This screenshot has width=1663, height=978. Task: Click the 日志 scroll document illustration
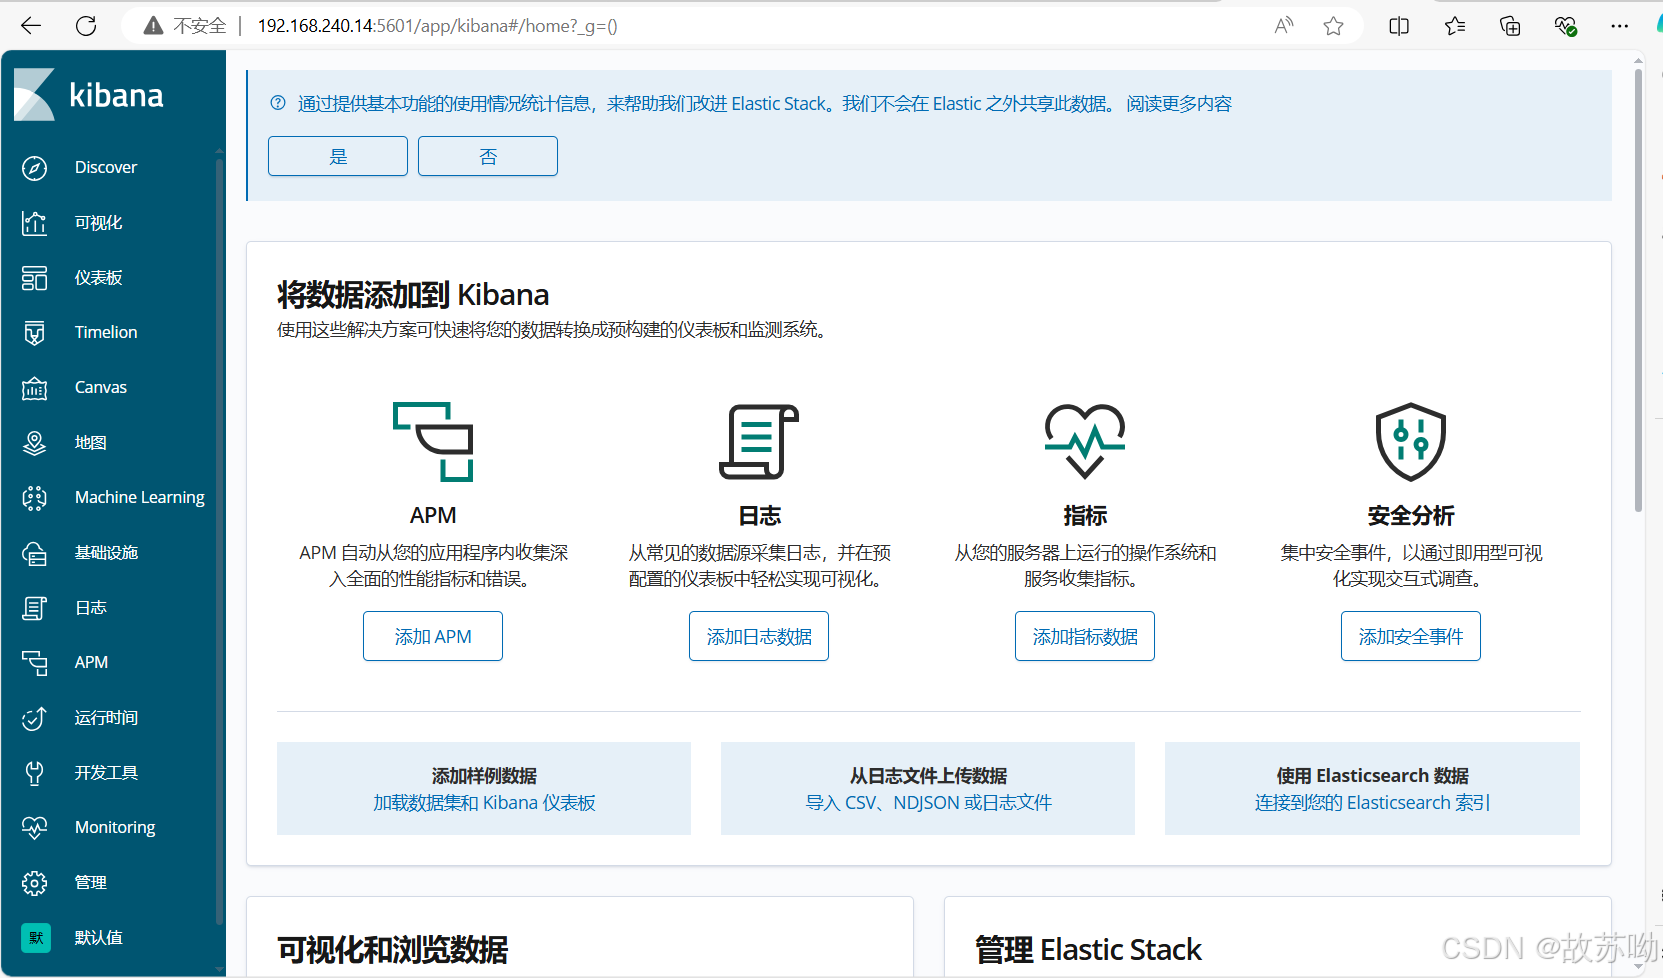click(759, 442)
